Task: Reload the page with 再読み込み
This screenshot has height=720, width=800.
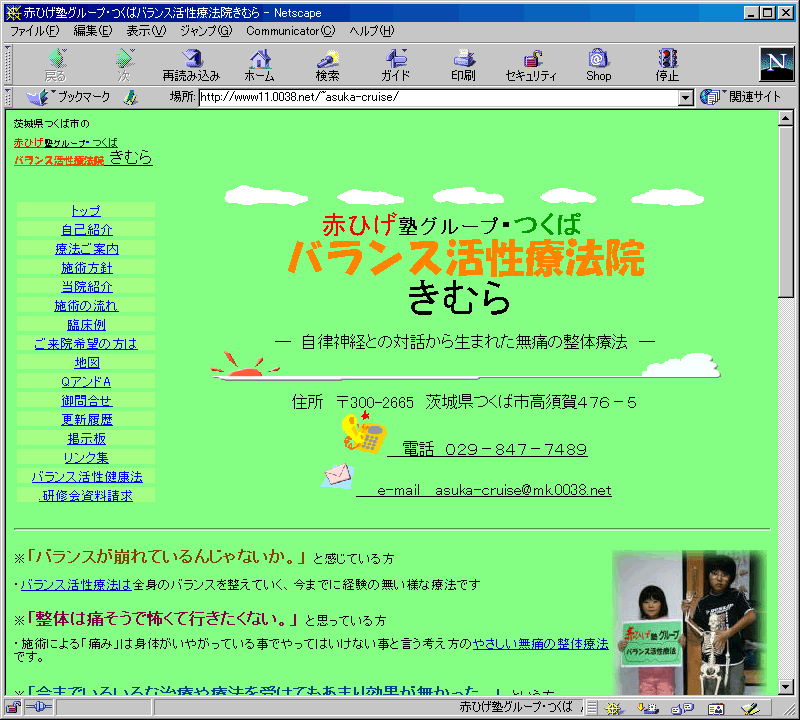Action: (191, 65)
